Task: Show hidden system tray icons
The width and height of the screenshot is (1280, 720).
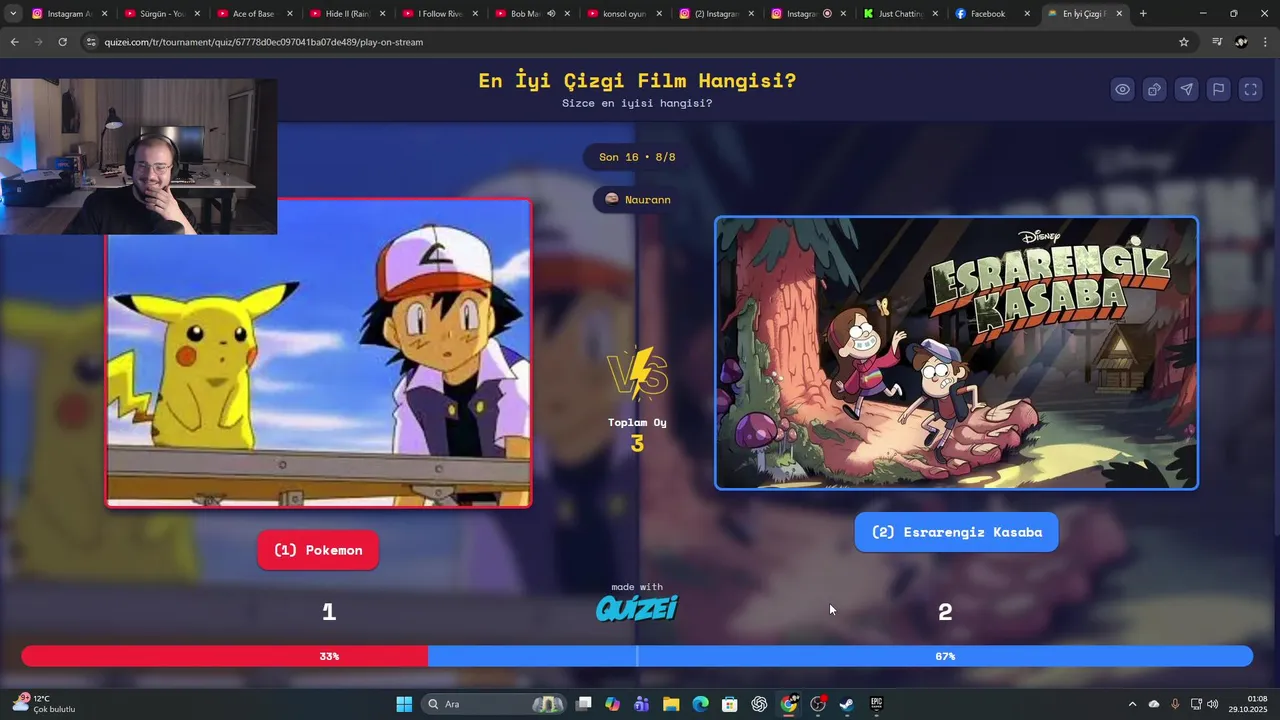Action: pos(1132,704)
